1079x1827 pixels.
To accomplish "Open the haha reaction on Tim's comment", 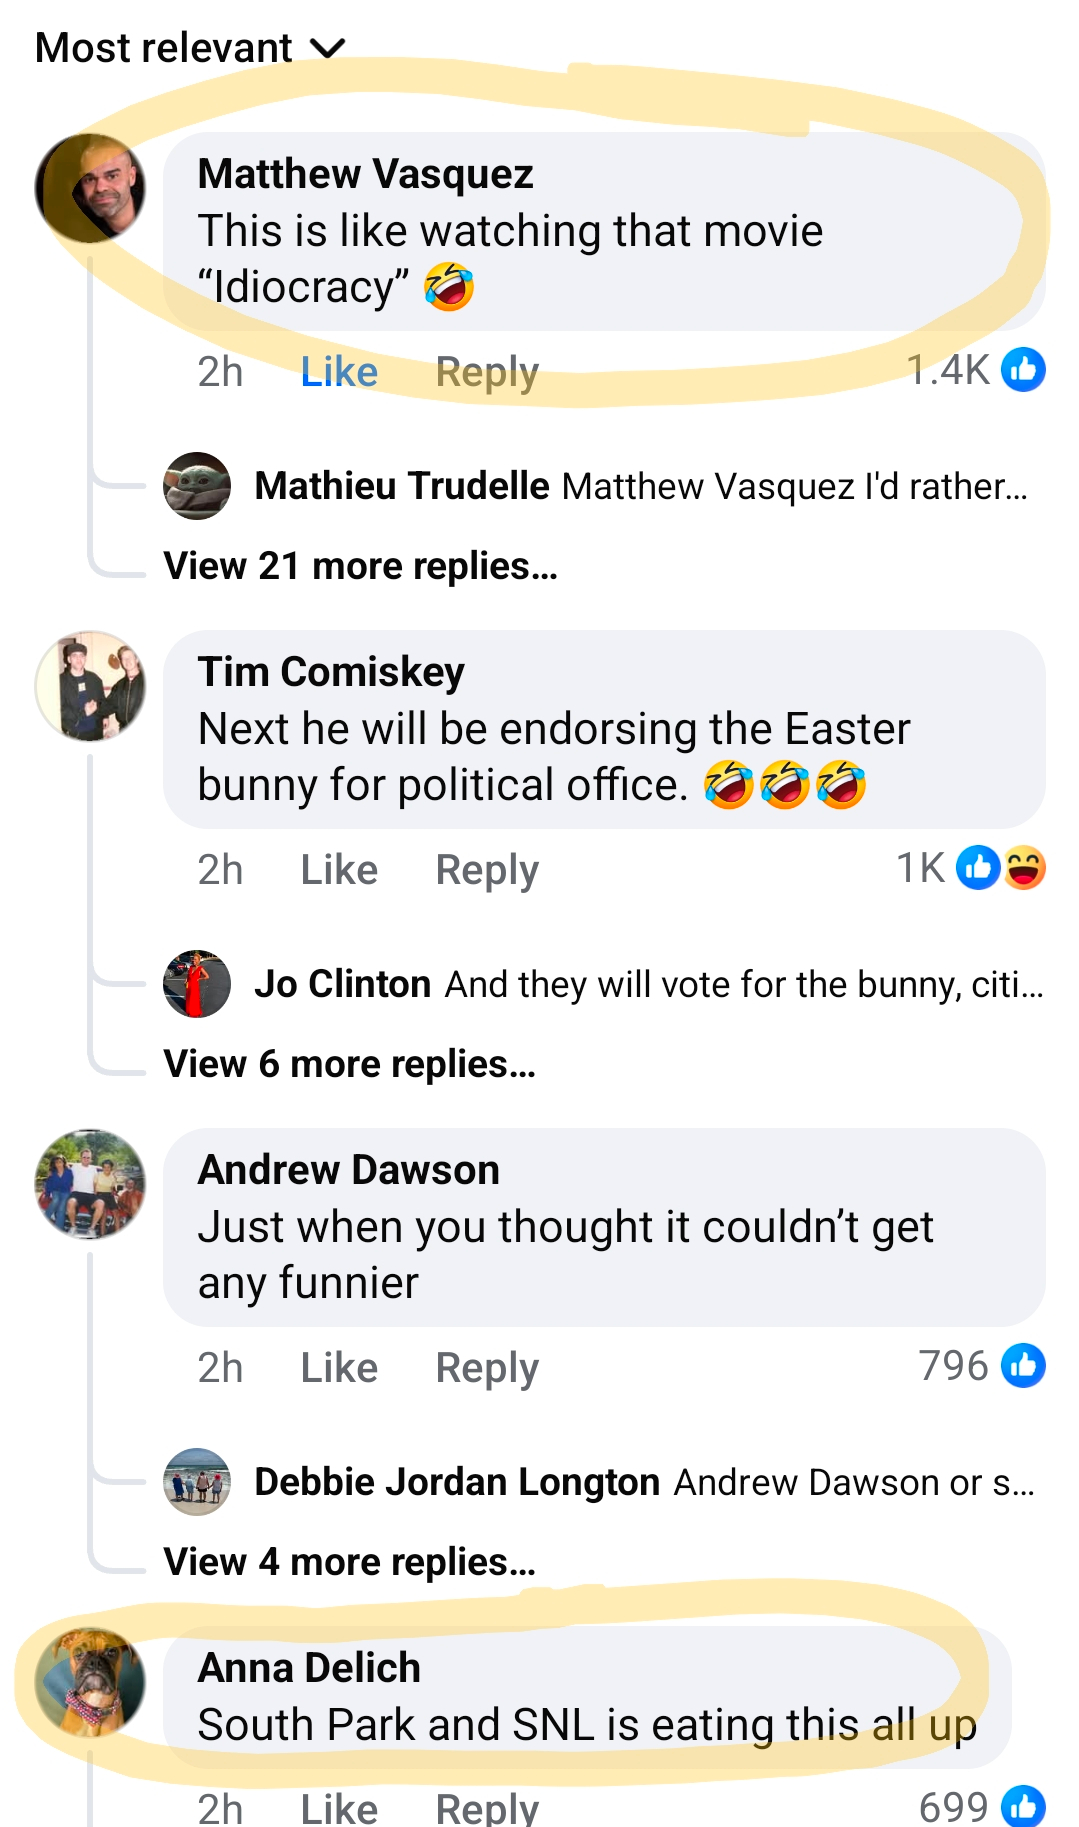I will click(1025, 868).
